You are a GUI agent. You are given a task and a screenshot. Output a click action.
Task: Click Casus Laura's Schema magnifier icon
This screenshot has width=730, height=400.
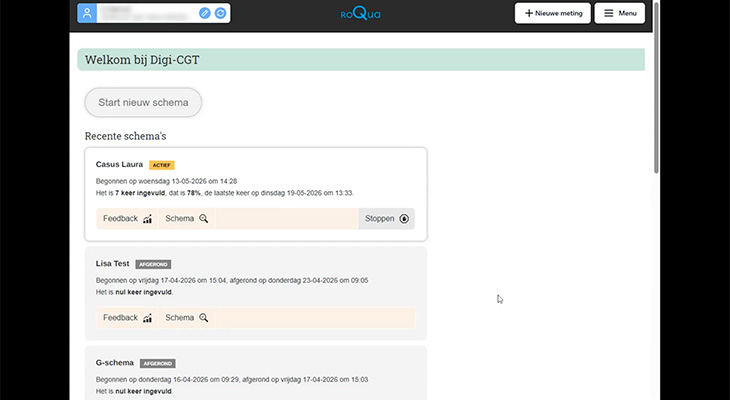tap(203, 219)
